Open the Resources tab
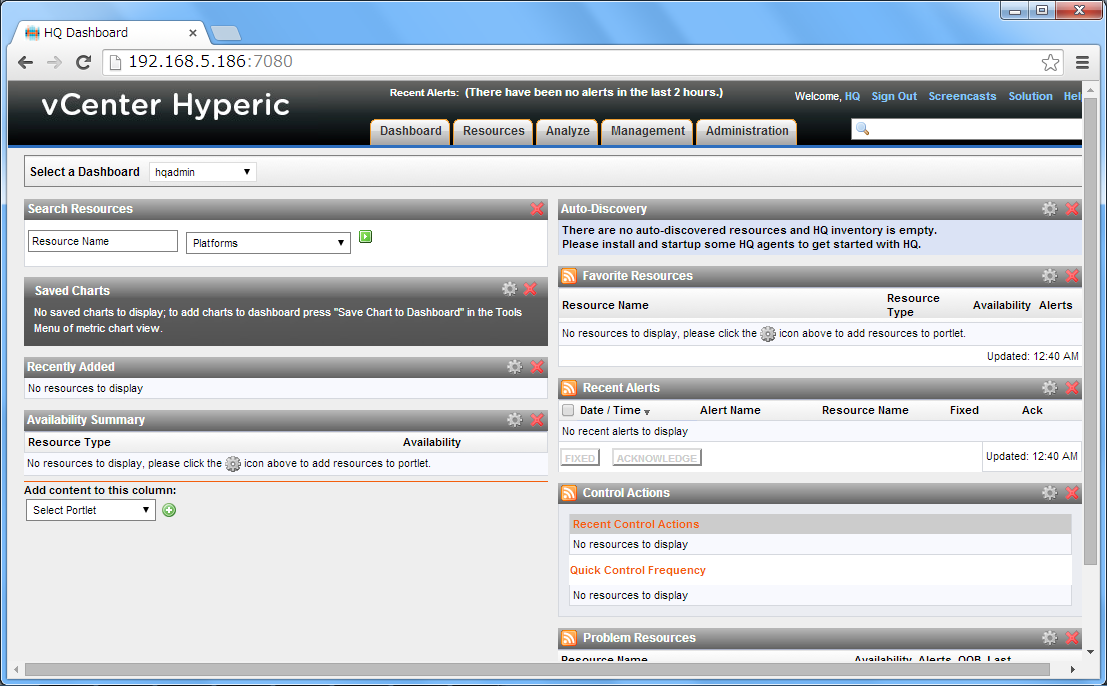Viewport: 1107px width, 686px height. point(493,131)
